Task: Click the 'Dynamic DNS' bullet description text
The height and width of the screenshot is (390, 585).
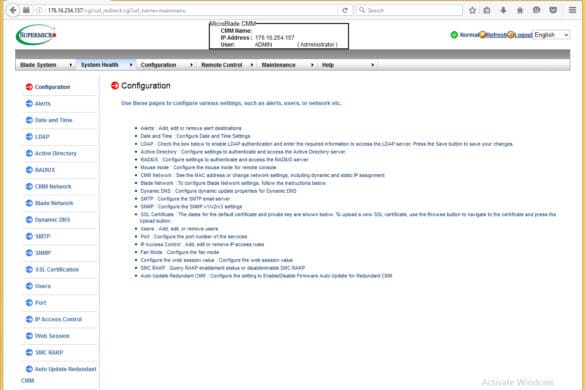Action: [x=218, y=191]
